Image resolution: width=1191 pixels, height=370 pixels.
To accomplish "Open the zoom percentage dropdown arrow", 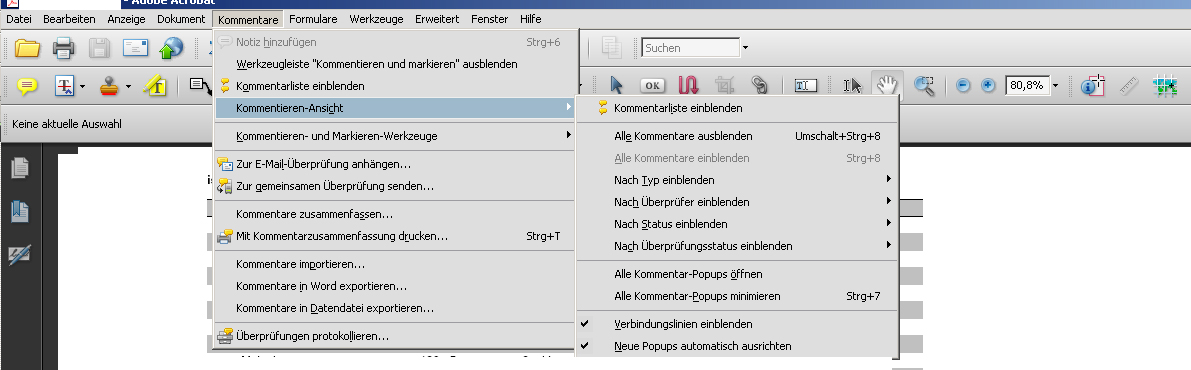I will coord(1055,86).
